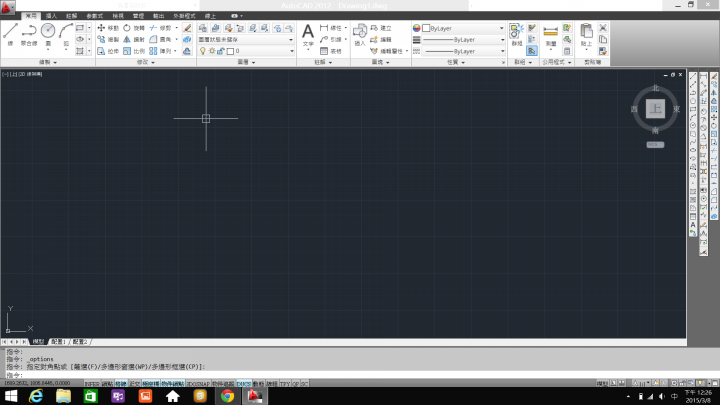720x405 pixels.
Task: Select the Circle (圓) tool
Action: (x=48, y=35)
